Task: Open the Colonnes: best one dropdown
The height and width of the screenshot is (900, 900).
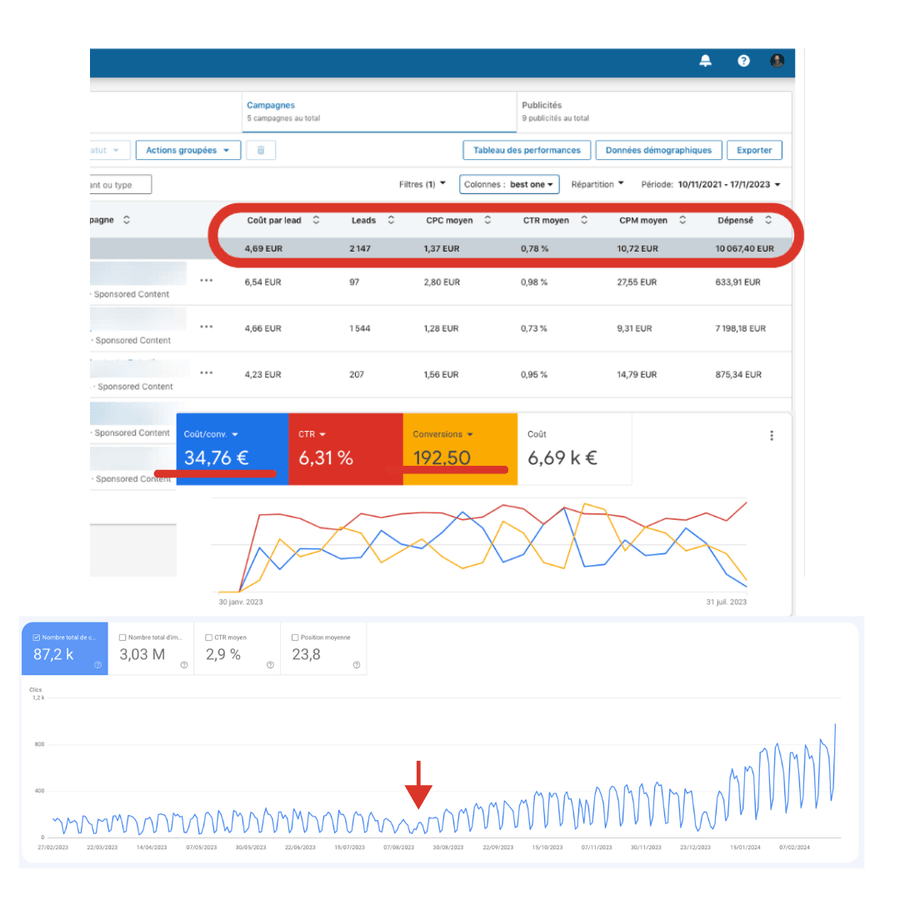Action: (509, 184)
